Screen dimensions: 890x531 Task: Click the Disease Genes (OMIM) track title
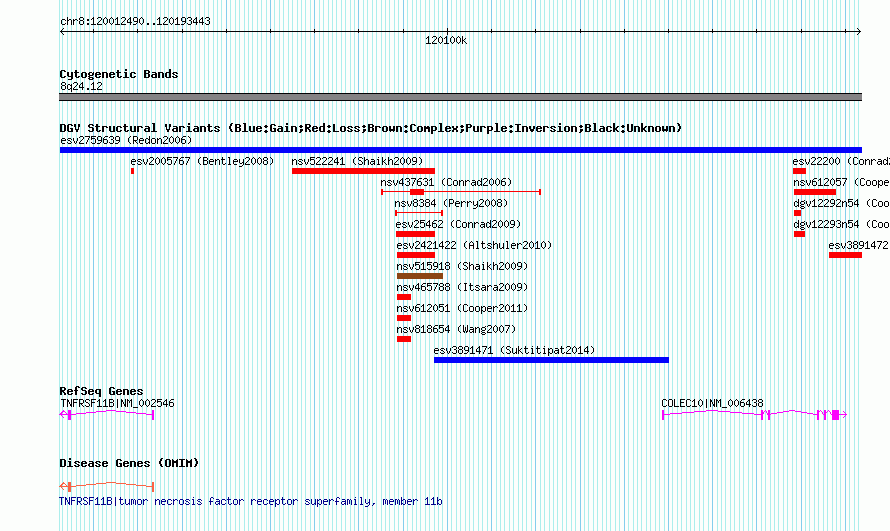point(129,463)
